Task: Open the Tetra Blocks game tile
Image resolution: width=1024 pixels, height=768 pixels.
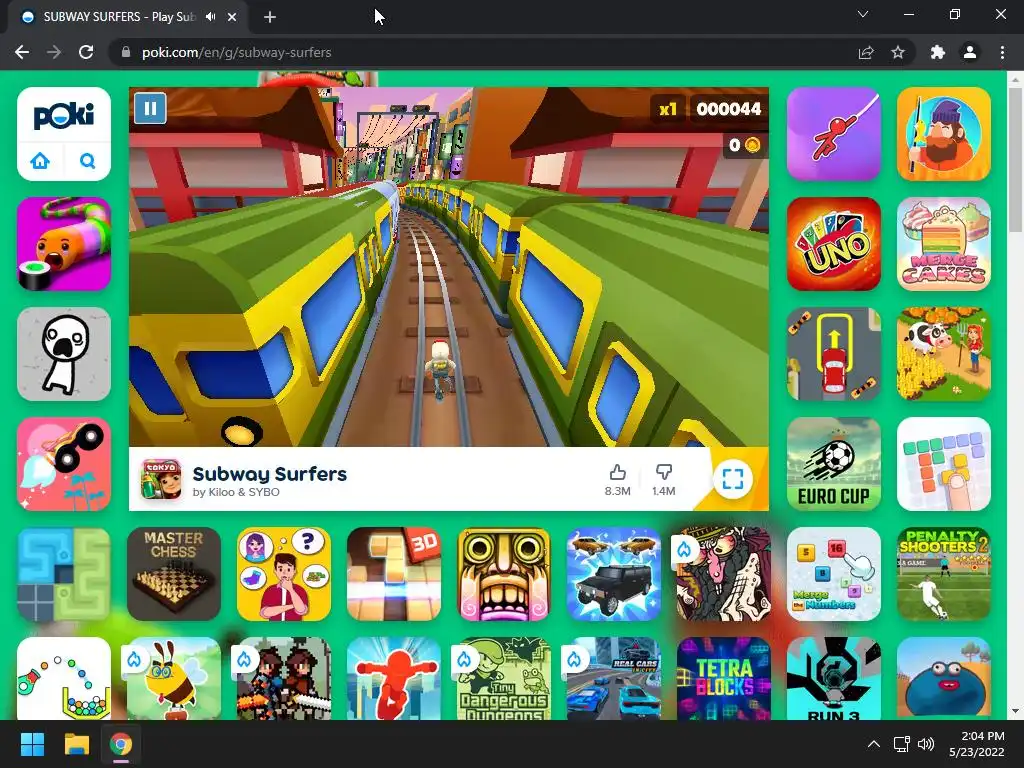Action: (x=724, y=679)
